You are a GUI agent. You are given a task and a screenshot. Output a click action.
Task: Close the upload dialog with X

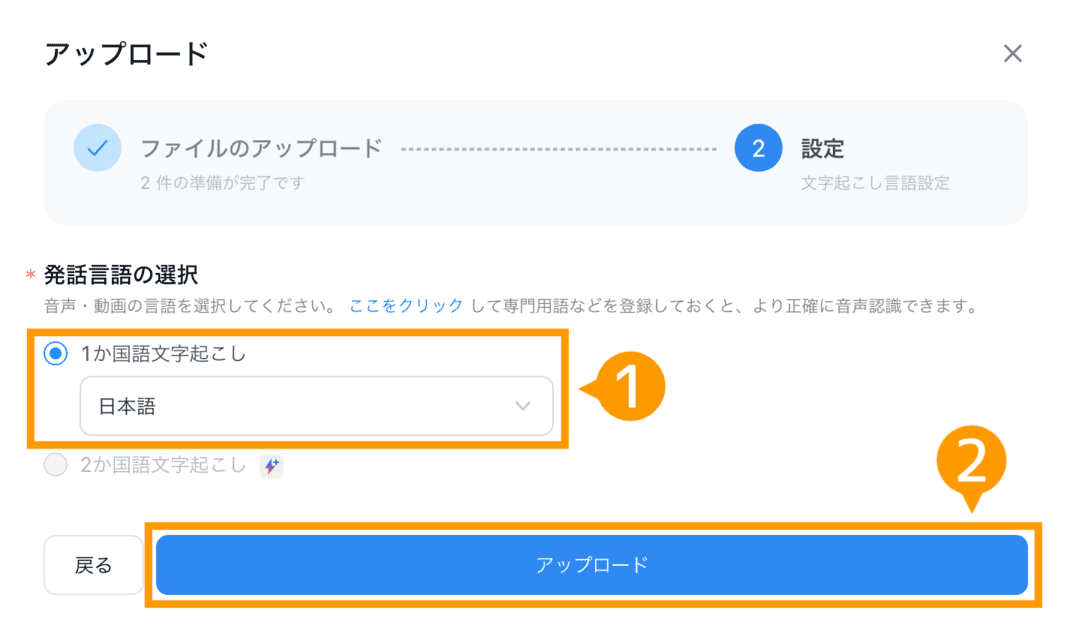[x=1012, y=53]
